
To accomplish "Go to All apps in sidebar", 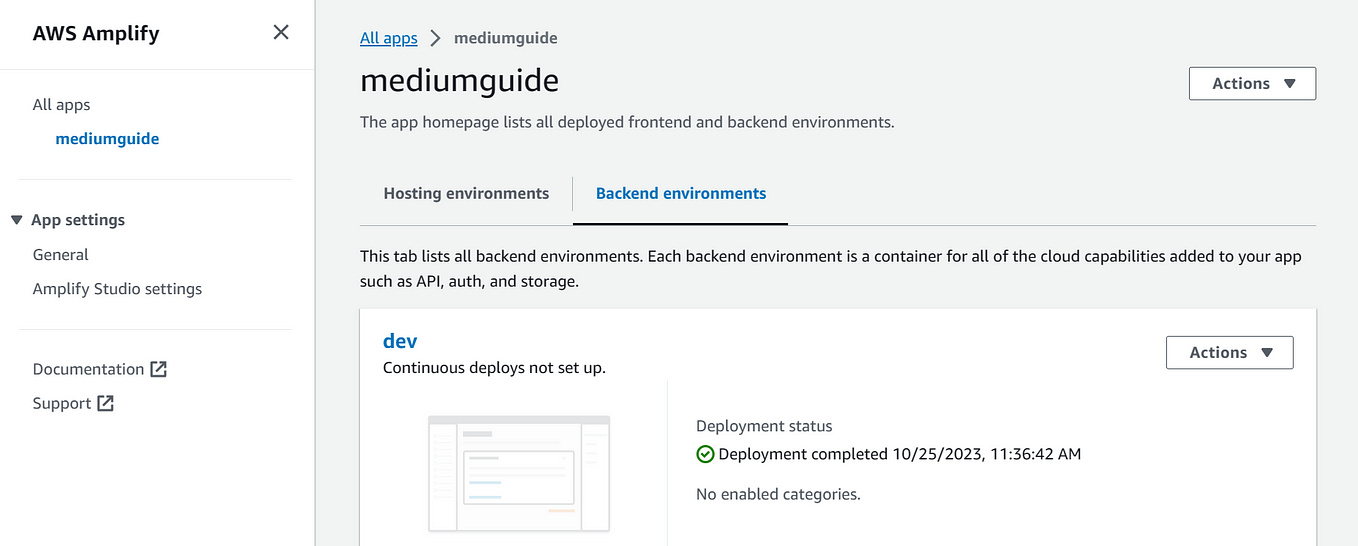I will pyautogui.click(x=61, y=105).
